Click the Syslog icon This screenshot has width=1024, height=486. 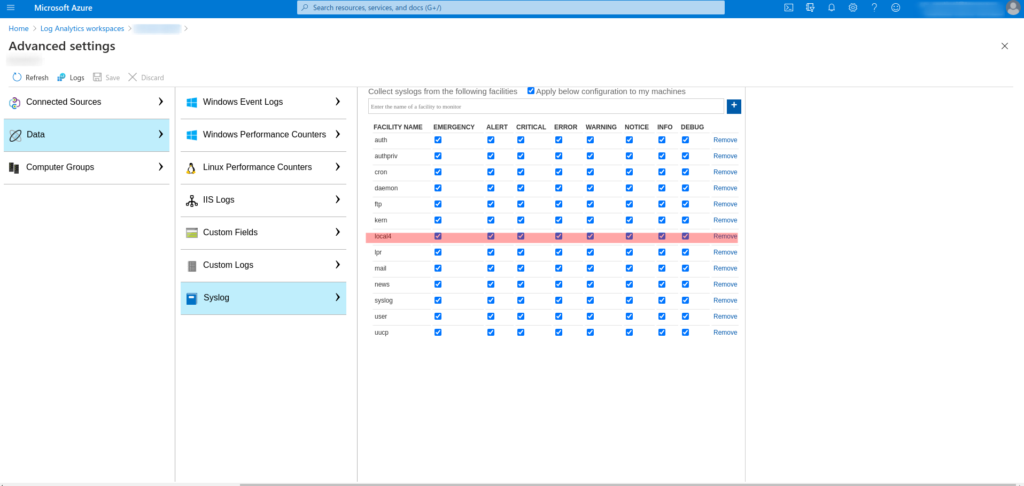pyautogui.click(x=191, y=299)
